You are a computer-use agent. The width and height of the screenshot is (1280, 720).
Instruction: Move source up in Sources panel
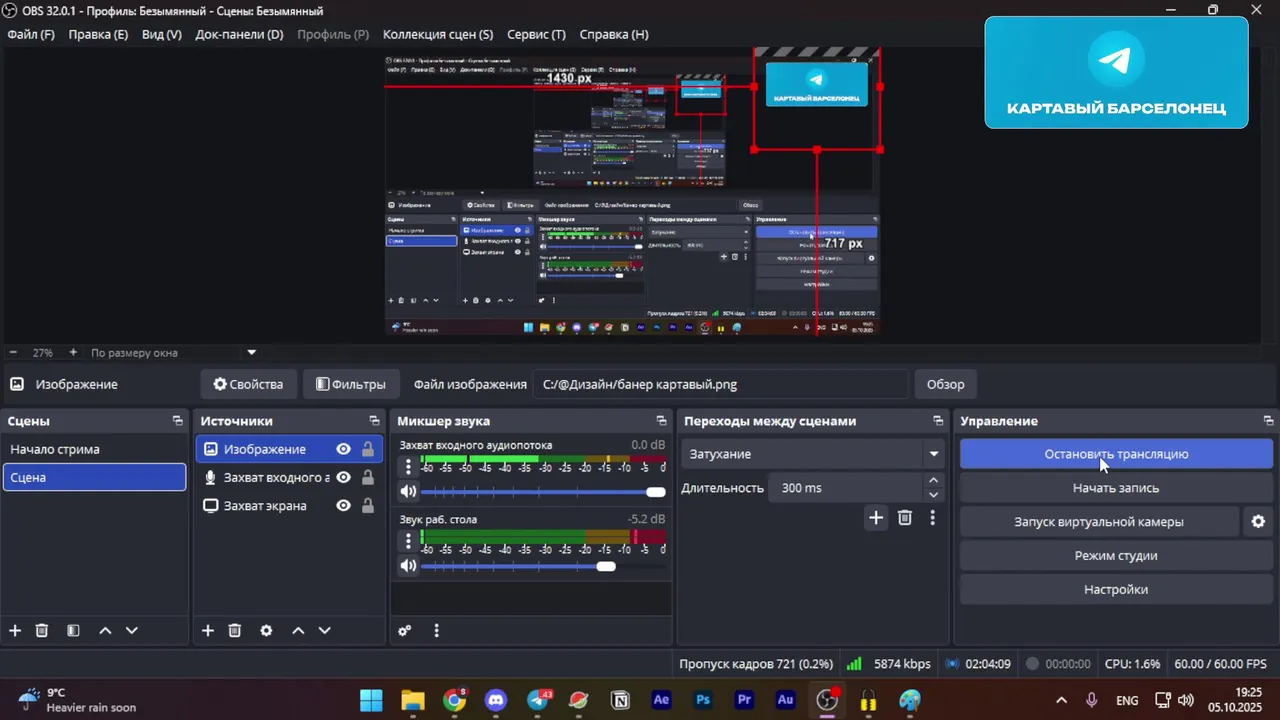[x=298, y=631]
